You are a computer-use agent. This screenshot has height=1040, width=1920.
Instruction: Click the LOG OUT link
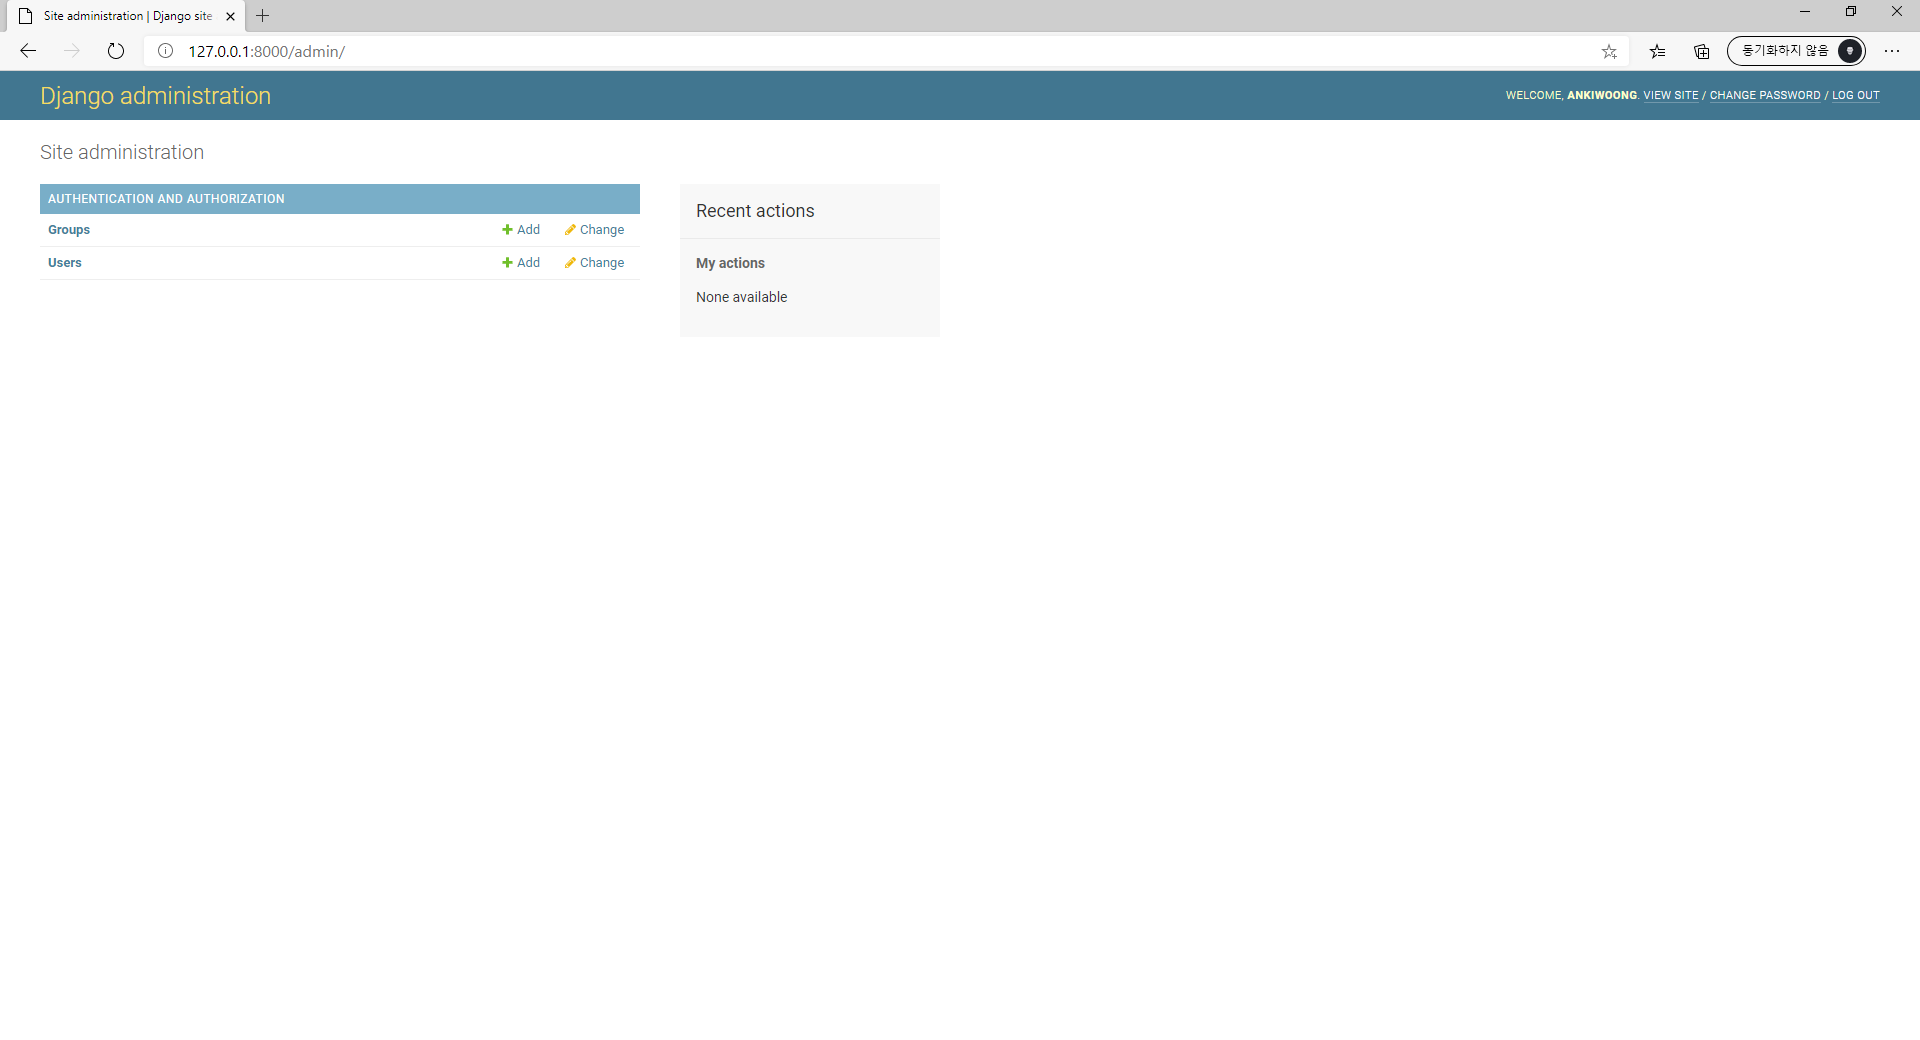(x=1855, y=96)
